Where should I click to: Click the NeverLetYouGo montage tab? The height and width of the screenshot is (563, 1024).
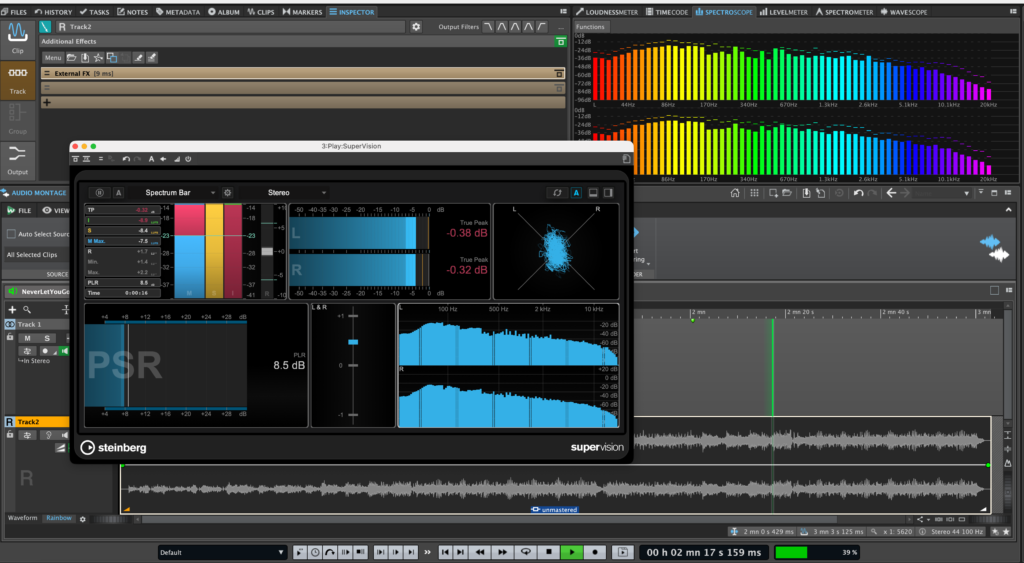(x=38, y=291)
